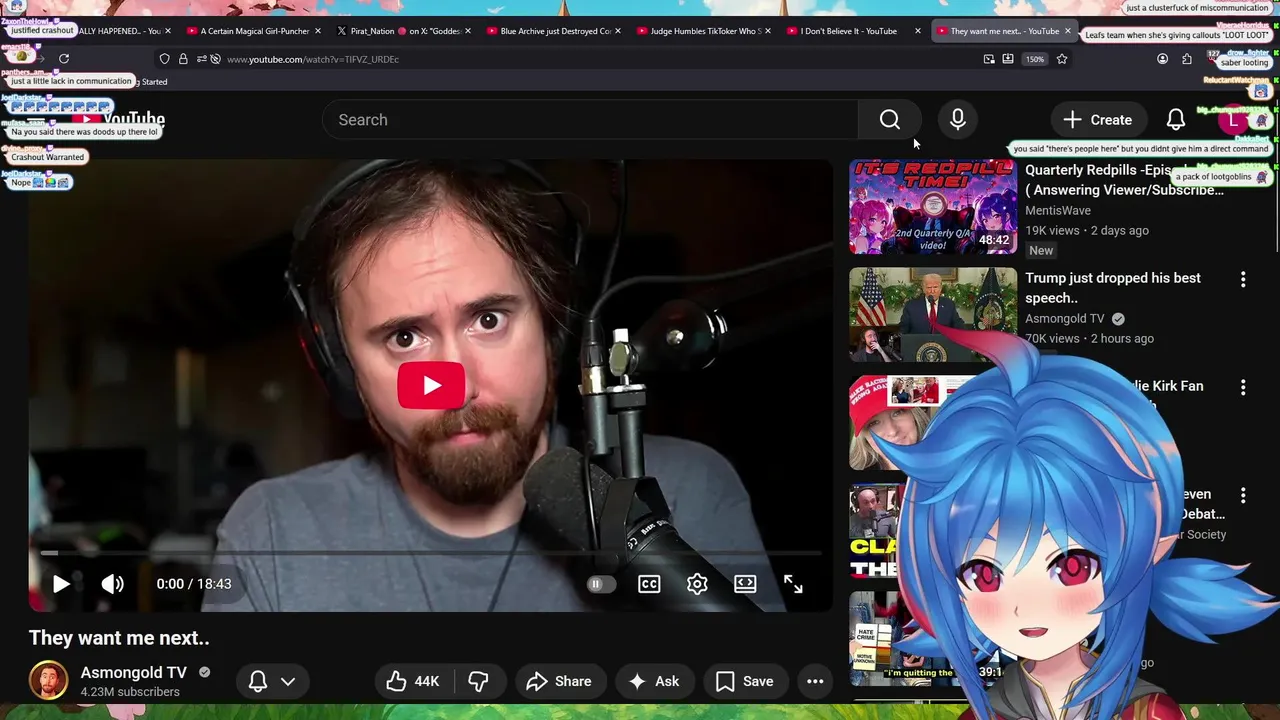Click the 4.23M subscribers text

[130, 692]
